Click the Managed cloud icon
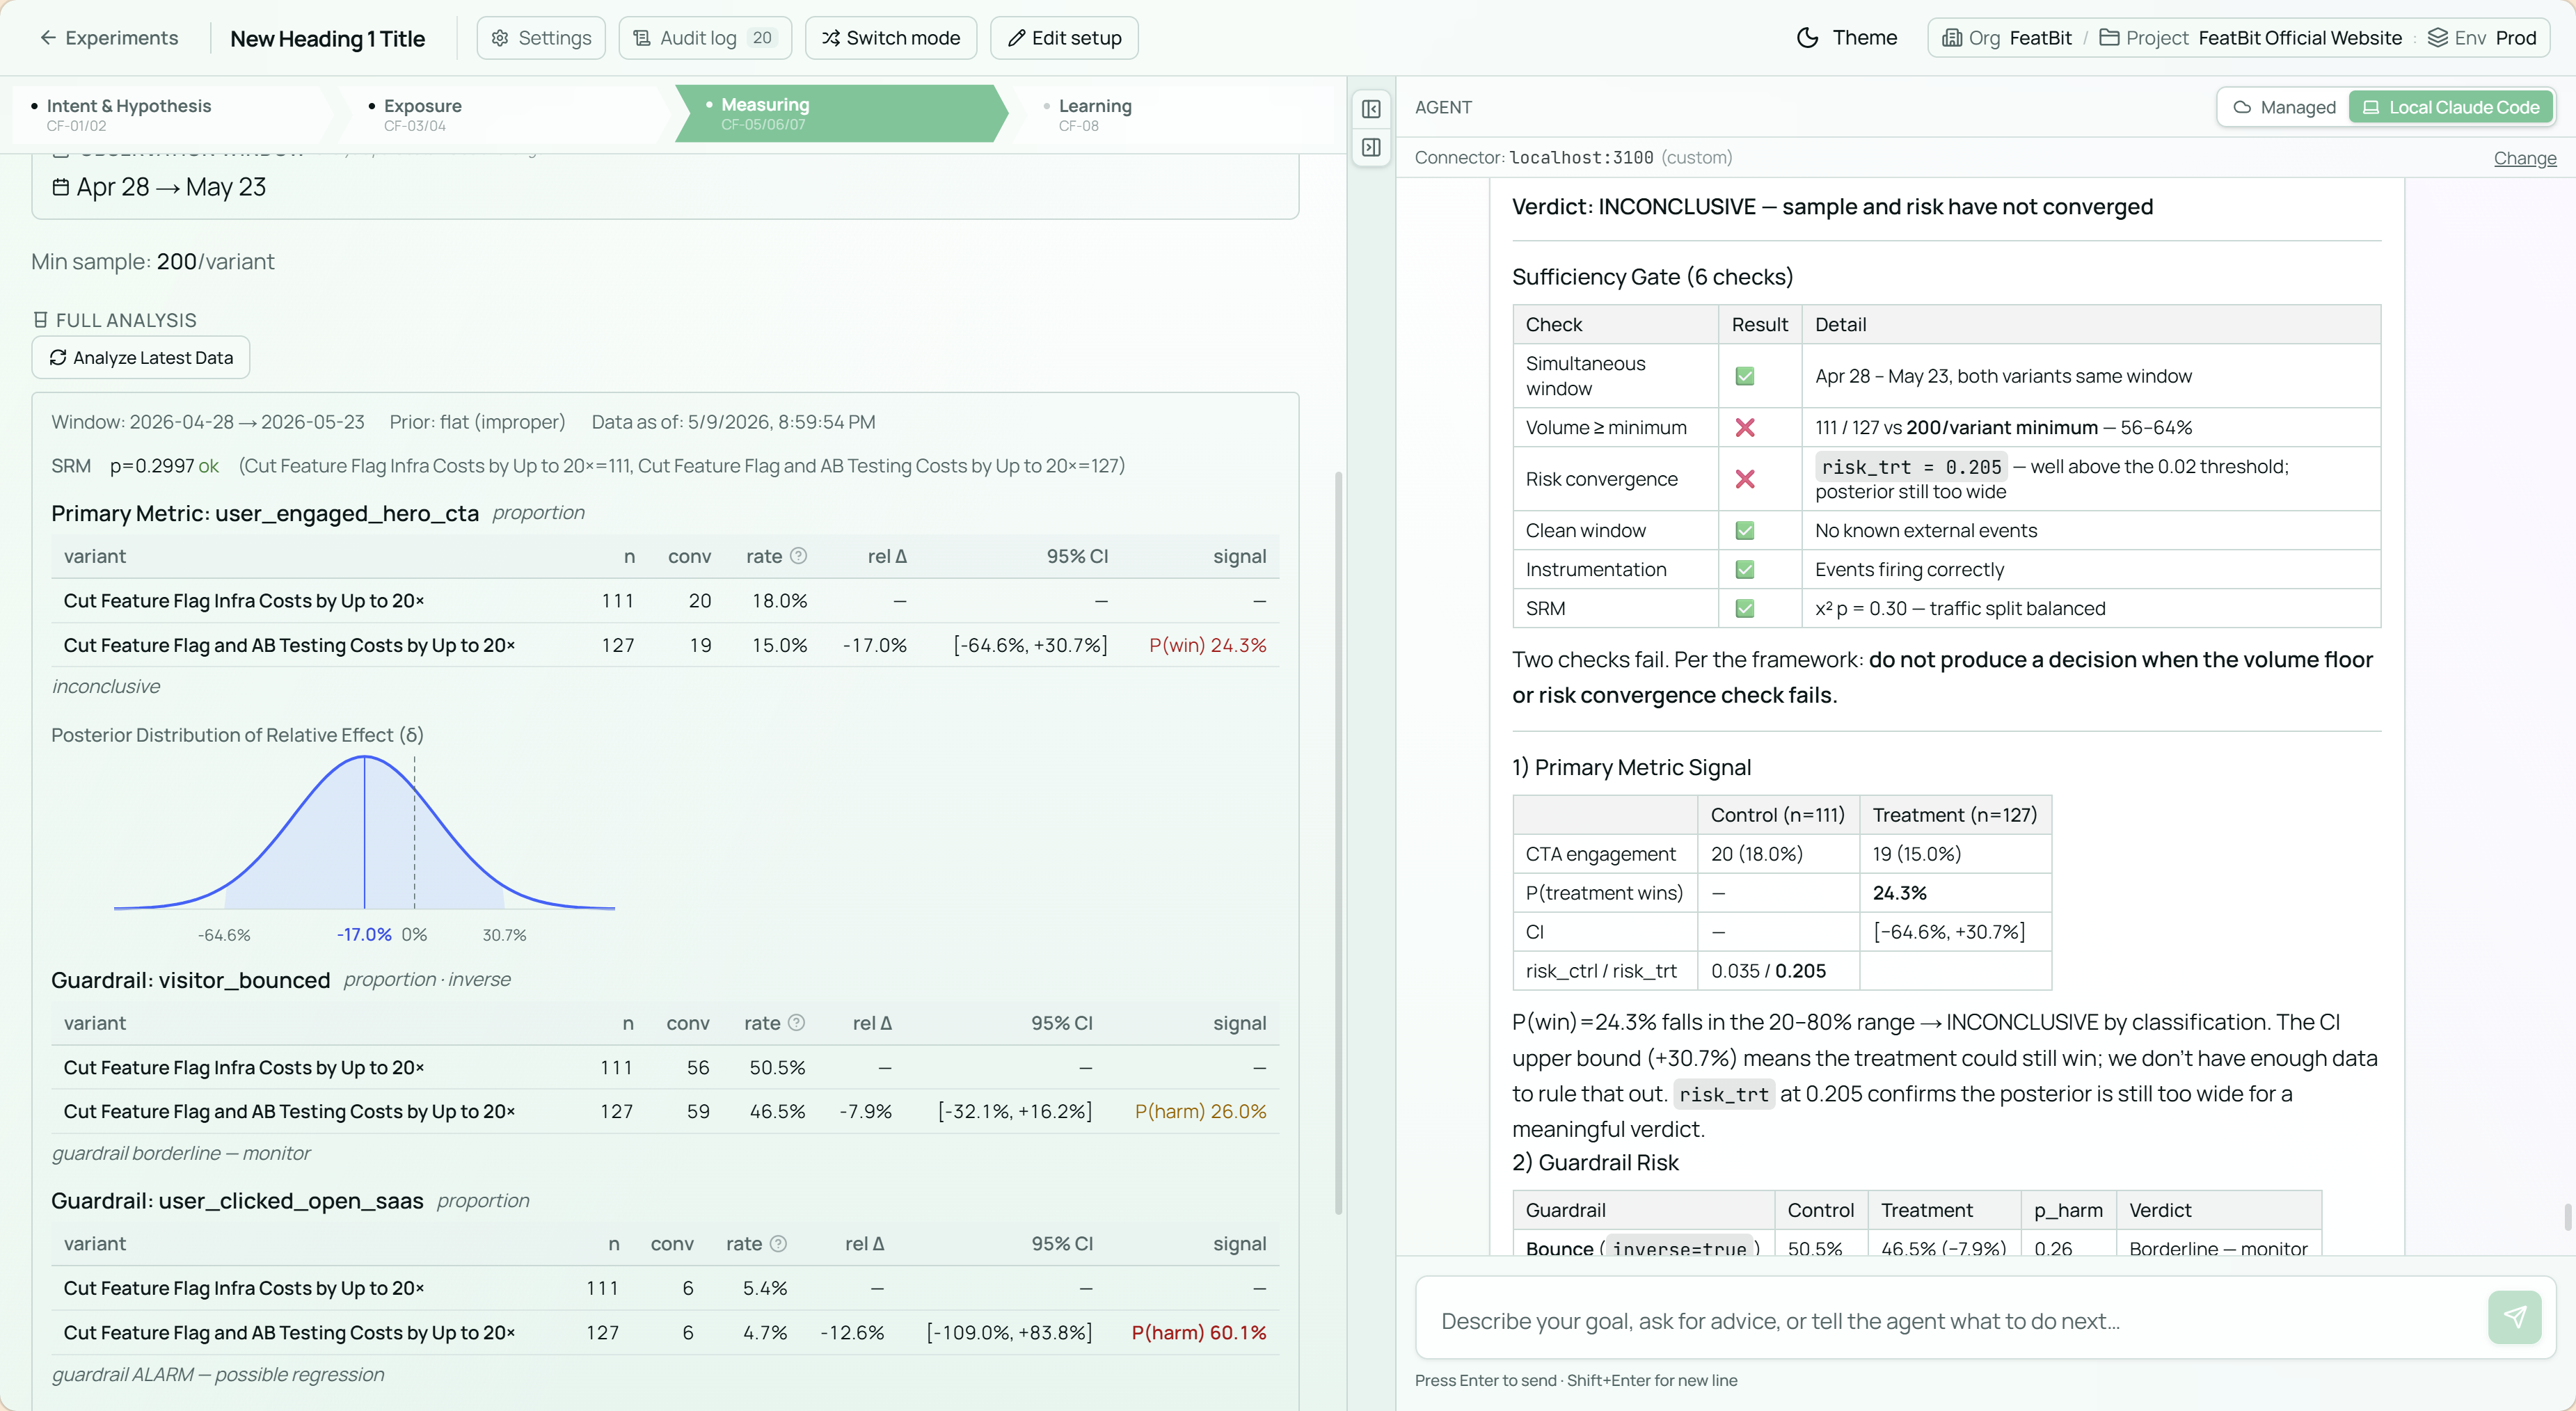The image size is (2576, 1411). (x=2242, y=107)
